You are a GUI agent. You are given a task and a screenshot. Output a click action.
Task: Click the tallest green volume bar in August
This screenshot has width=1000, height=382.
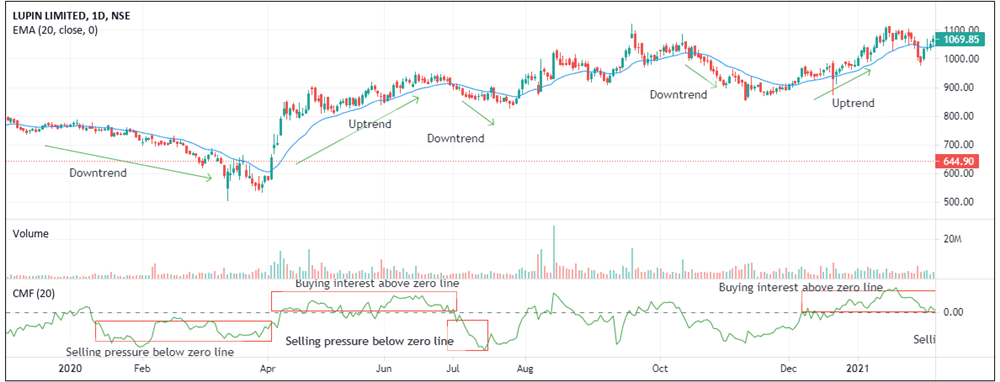click(554, 252)
